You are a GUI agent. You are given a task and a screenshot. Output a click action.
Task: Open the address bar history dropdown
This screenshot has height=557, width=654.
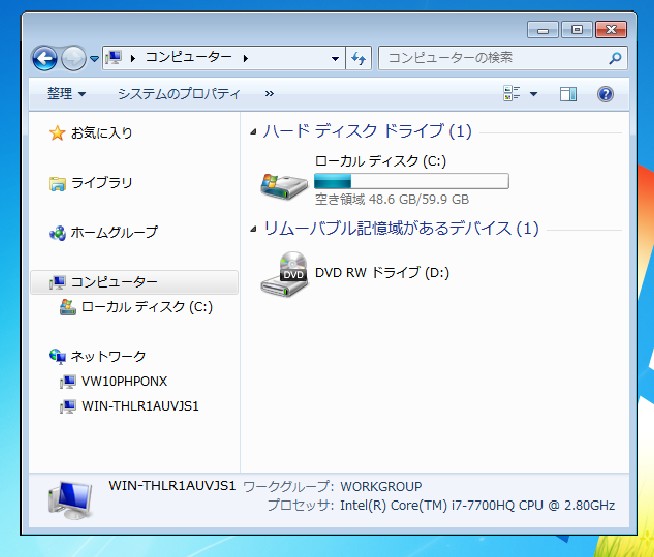(x=335, y=58)
